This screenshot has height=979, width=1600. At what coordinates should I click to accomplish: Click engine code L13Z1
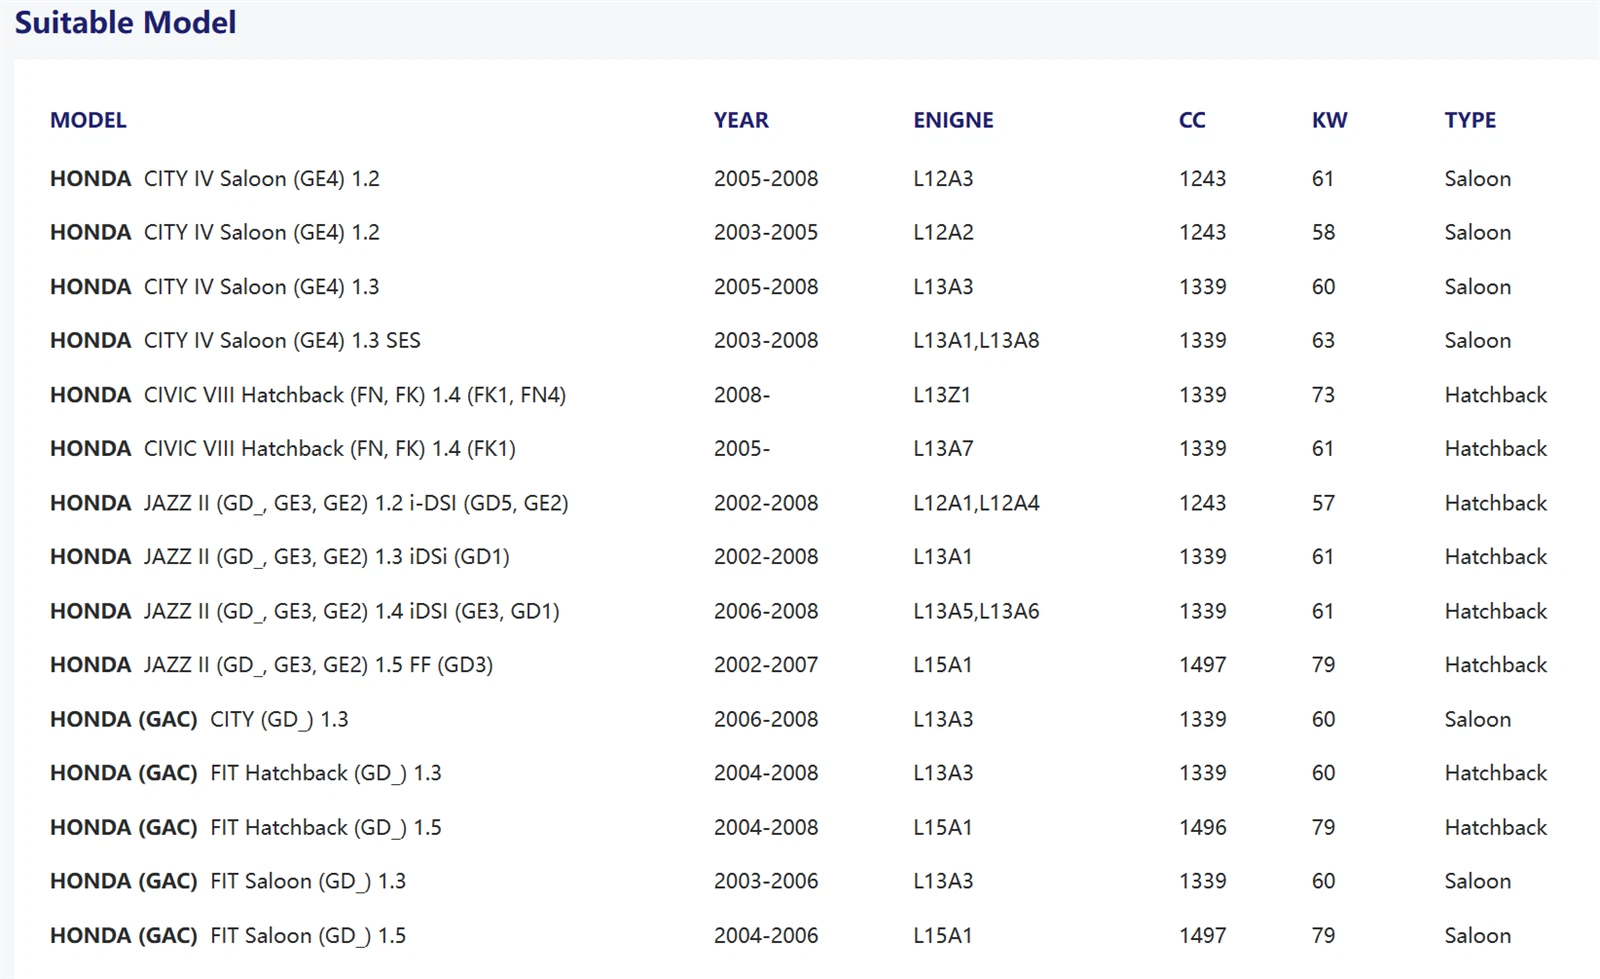click(942, 395)
